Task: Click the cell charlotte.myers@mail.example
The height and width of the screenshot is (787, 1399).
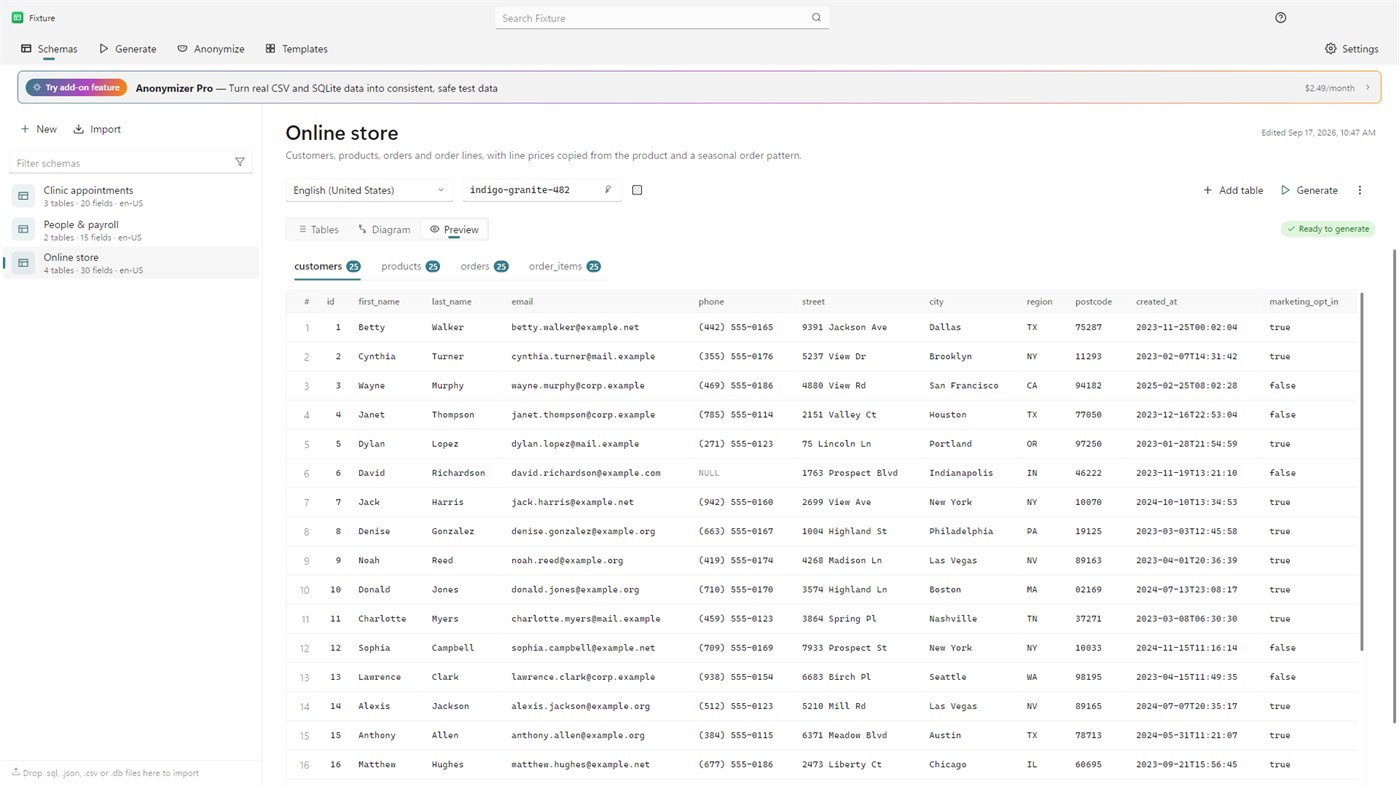Action: [x=586, y=619]
